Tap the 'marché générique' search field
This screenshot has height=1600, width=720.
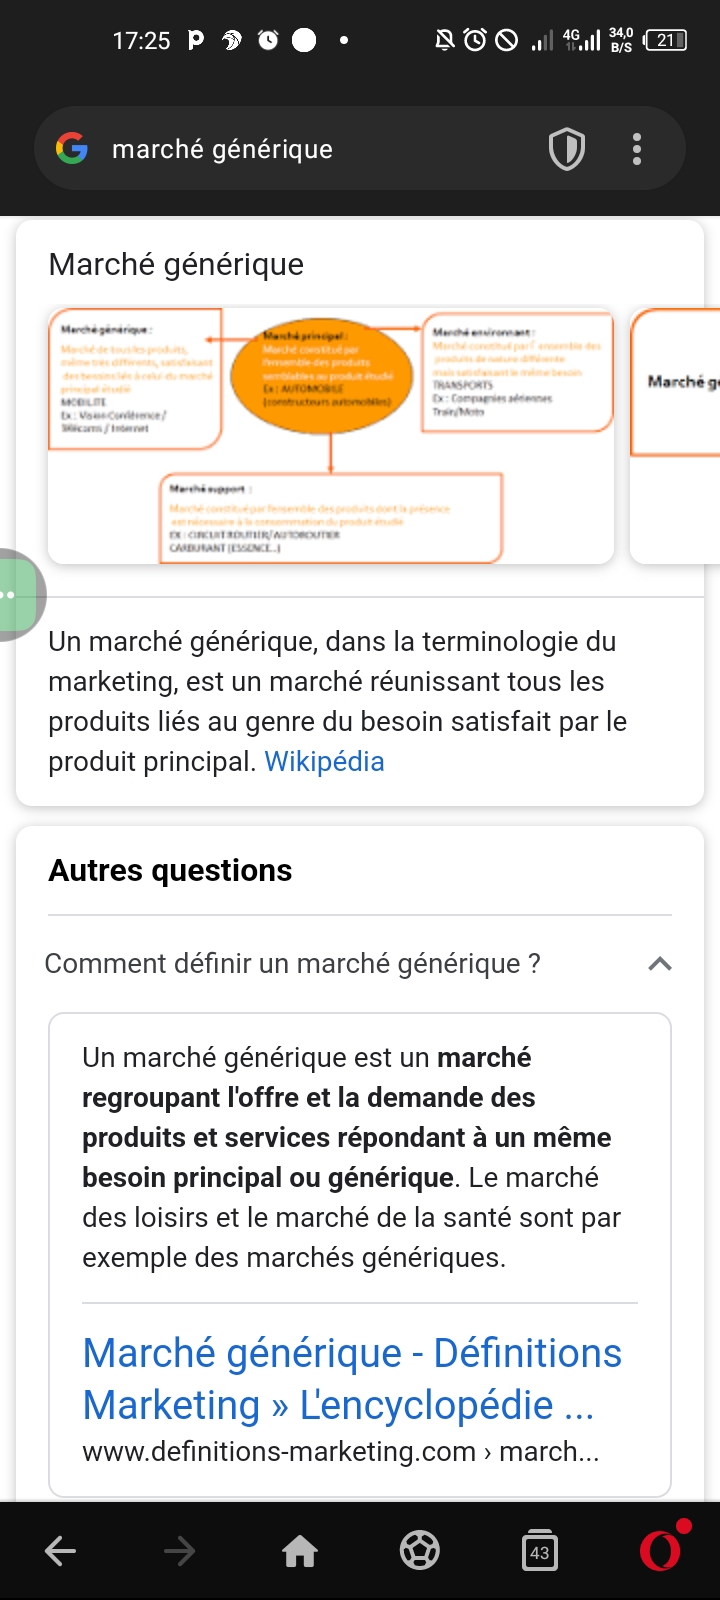tap(300, 149)
